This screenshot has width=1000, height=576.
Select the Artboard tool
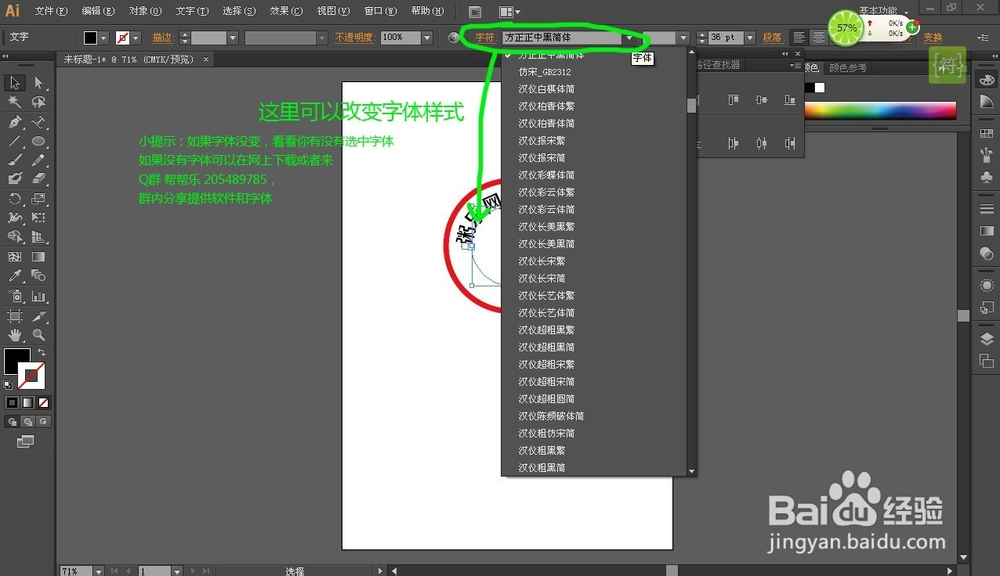[x=15, y=316]
